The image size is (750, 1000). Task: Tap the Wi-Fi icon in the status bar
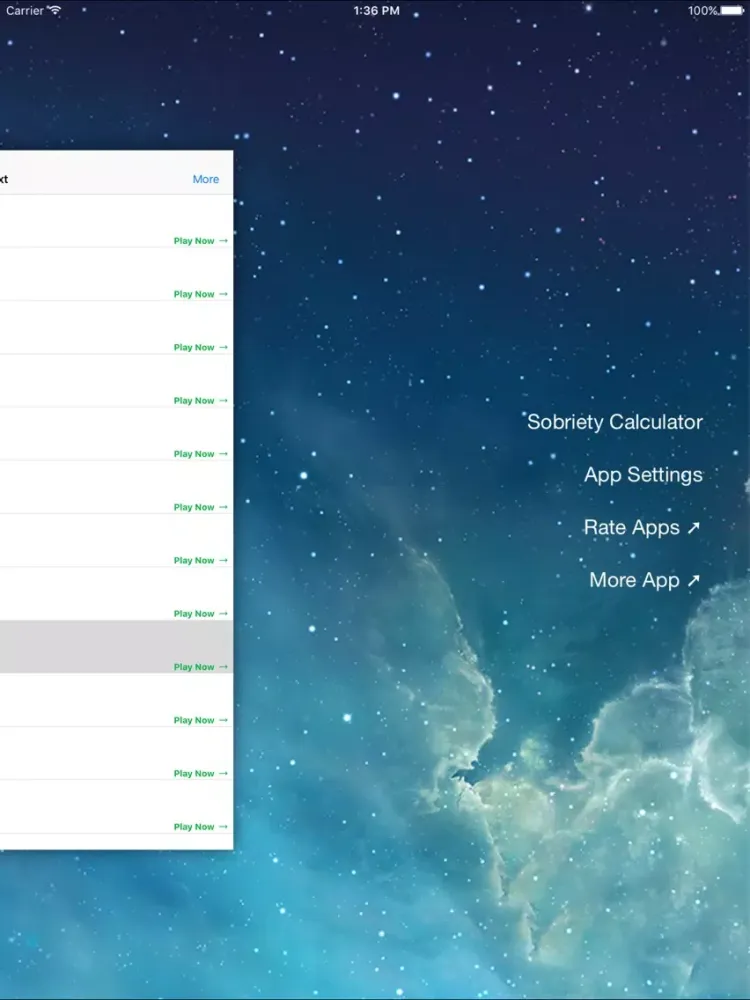click(55, 10)
